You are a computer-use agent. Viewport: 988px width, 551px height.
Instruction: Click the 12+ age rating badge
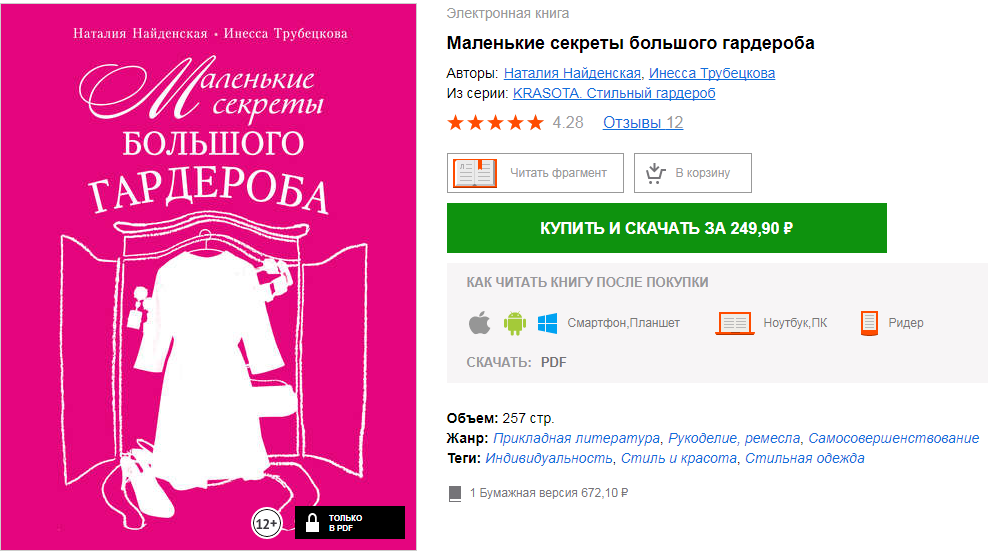tap(267, 523)
